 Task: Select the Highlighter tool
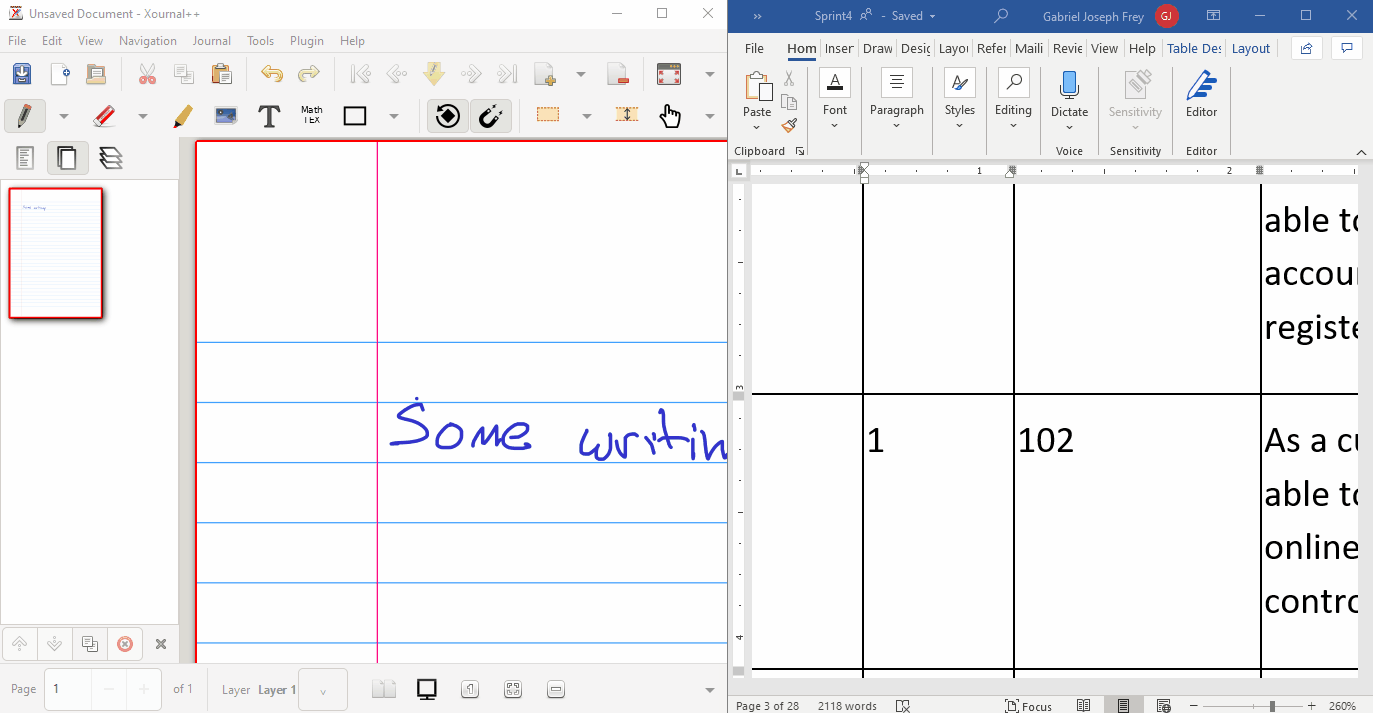point(183,116)
